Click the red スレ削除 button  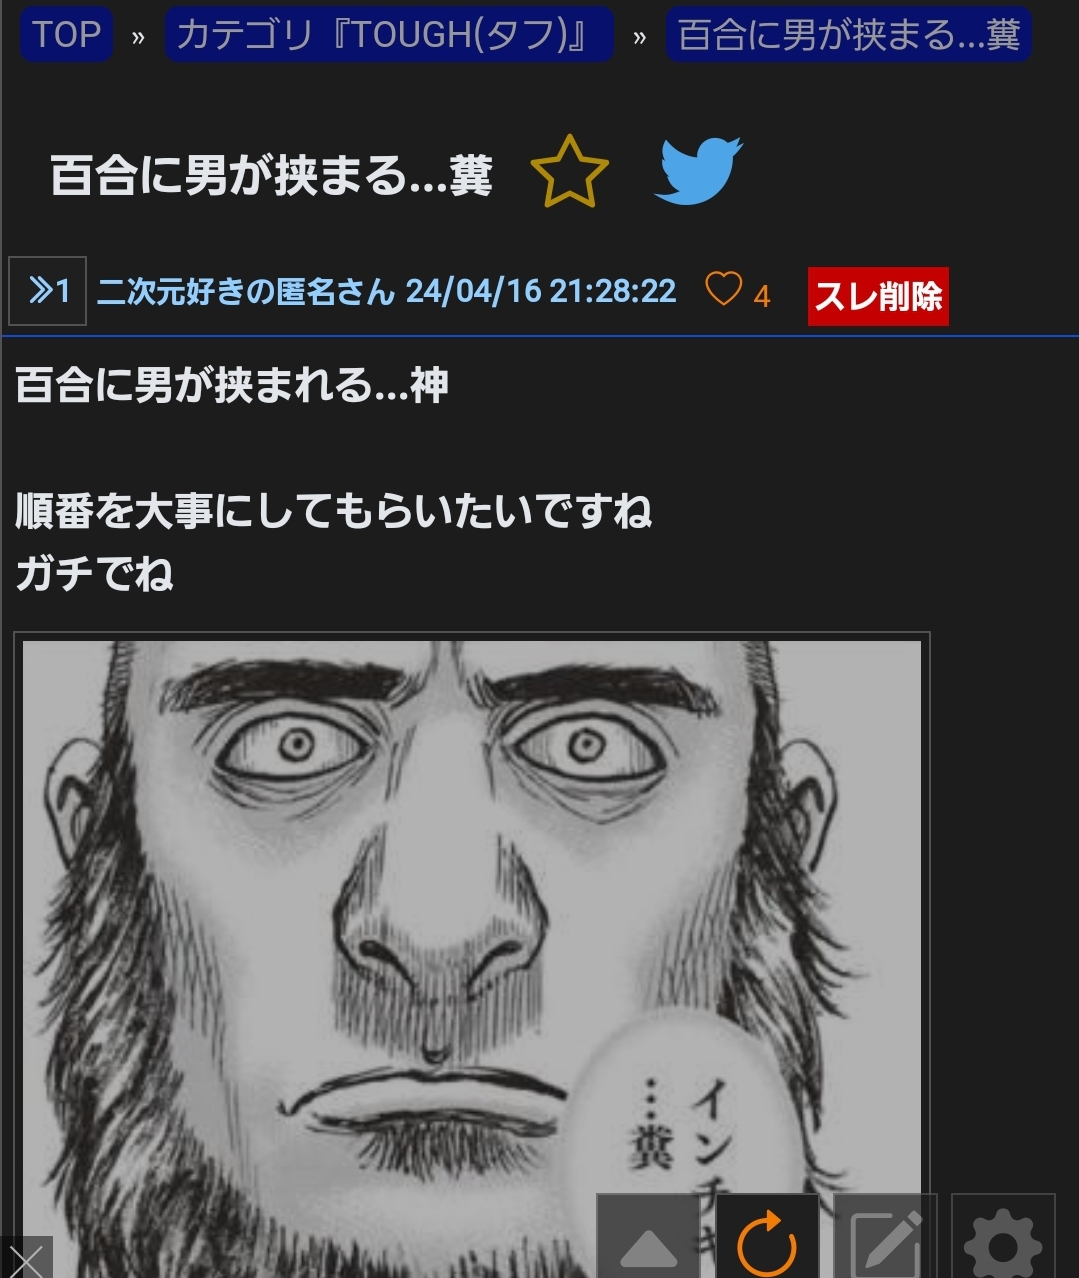pos(878,296)
